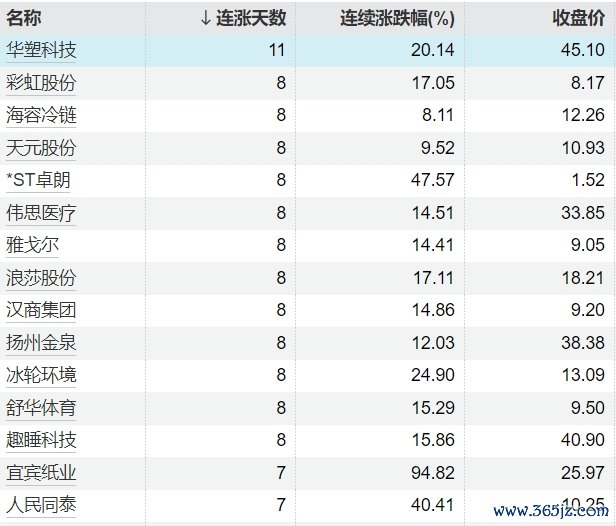Screen dimensions: 616x526
Task: Select the 24.90 percent cell
Action: (x=433, y=375)
